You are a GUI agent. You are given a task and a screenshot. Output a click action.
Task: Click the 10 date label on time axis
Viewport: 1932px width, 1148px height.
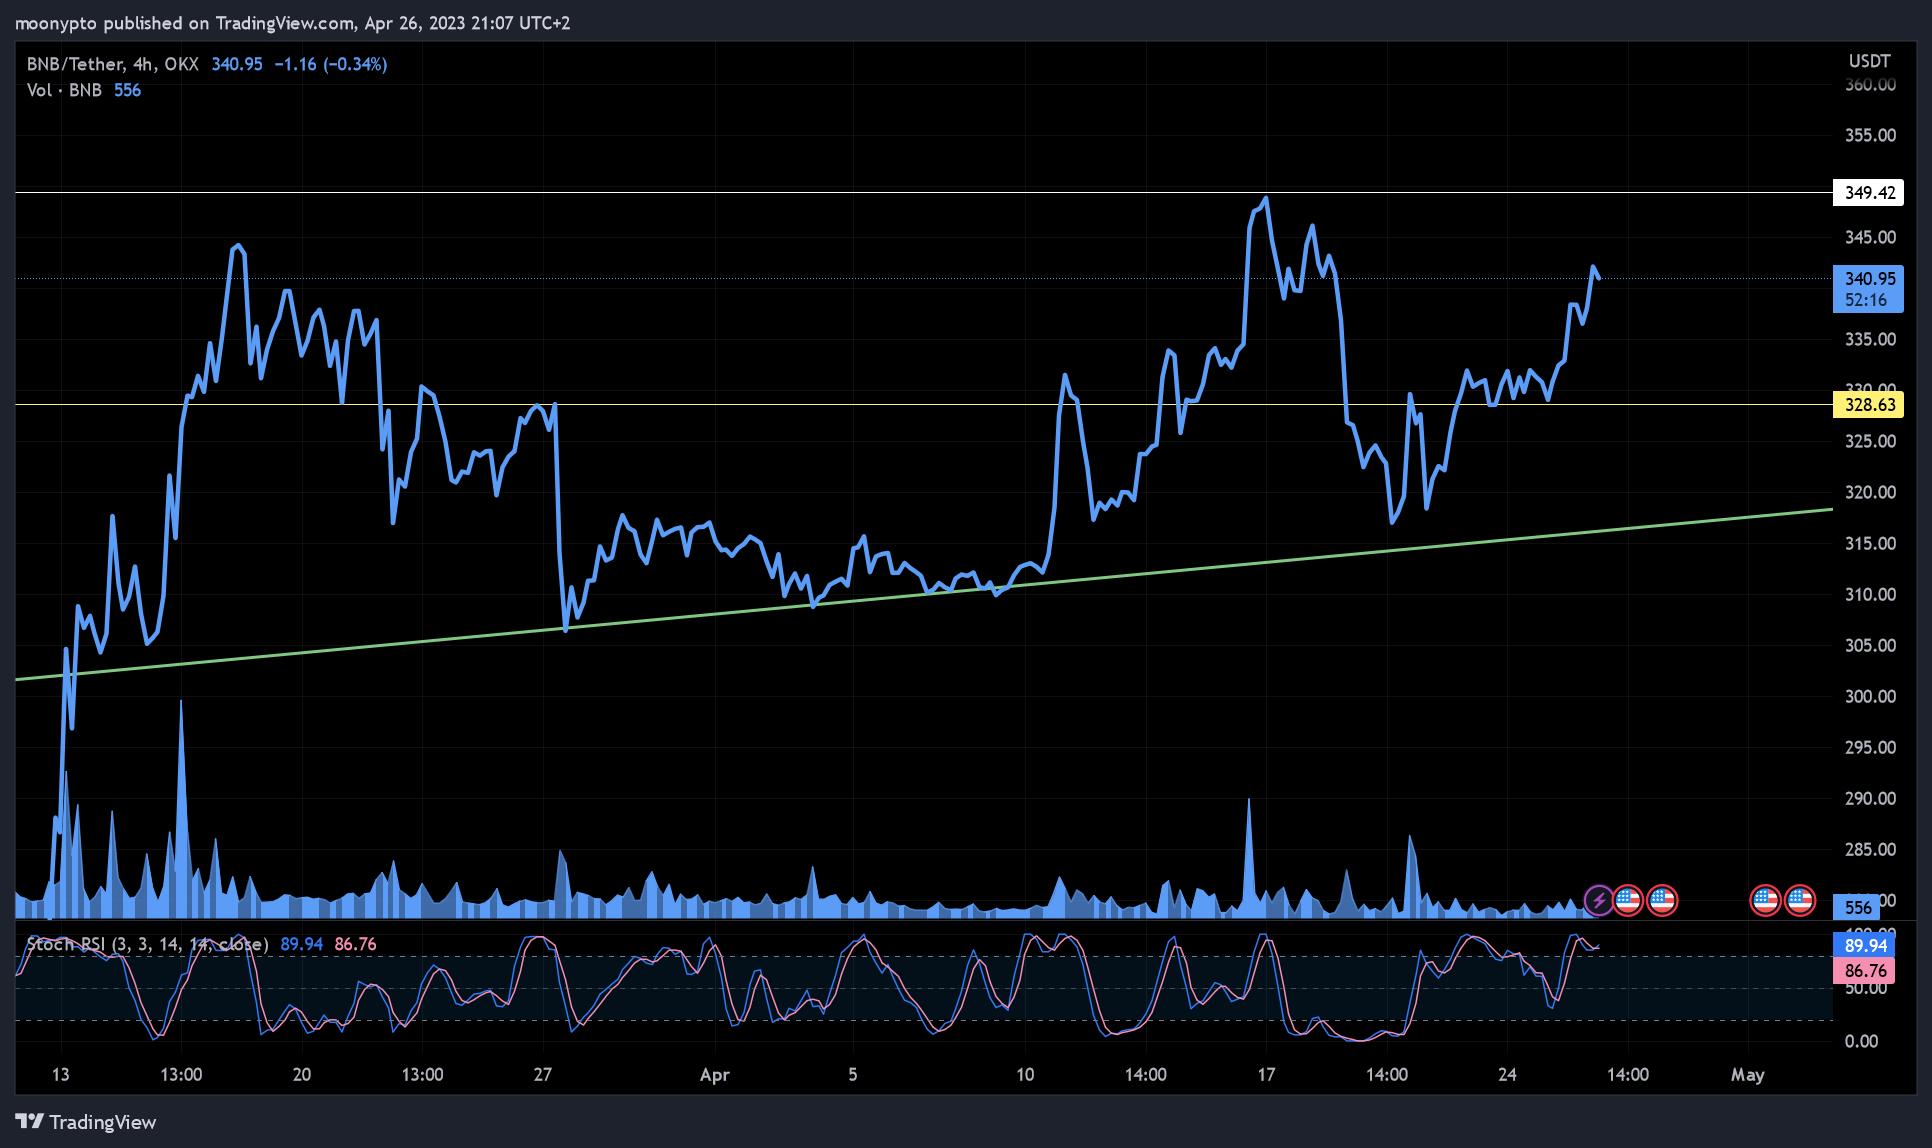pos(1025,1075)
